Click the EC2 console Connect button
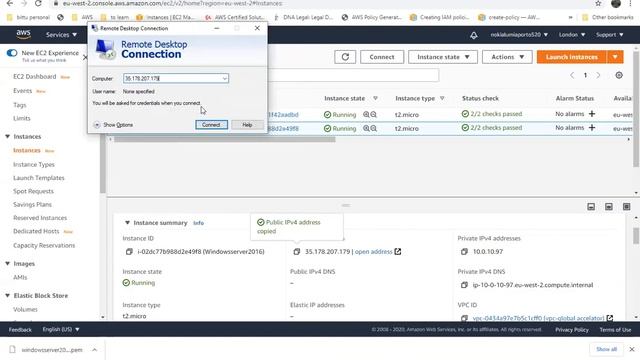The width and height of the screenshot is (640, 360). pos(382,57)
